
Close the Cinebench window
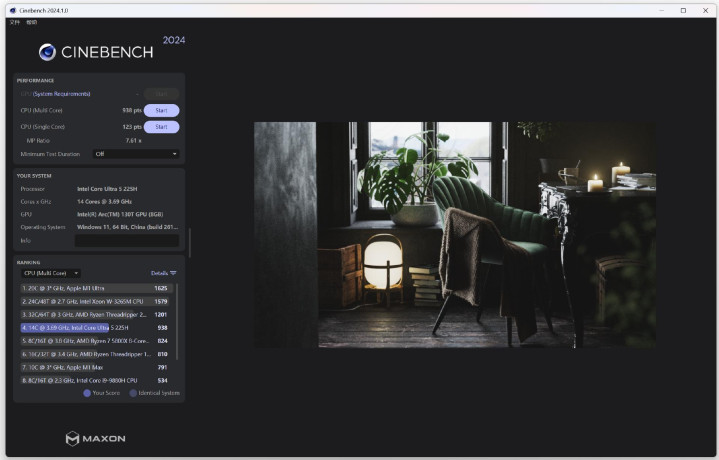click(x=706, y=10)
